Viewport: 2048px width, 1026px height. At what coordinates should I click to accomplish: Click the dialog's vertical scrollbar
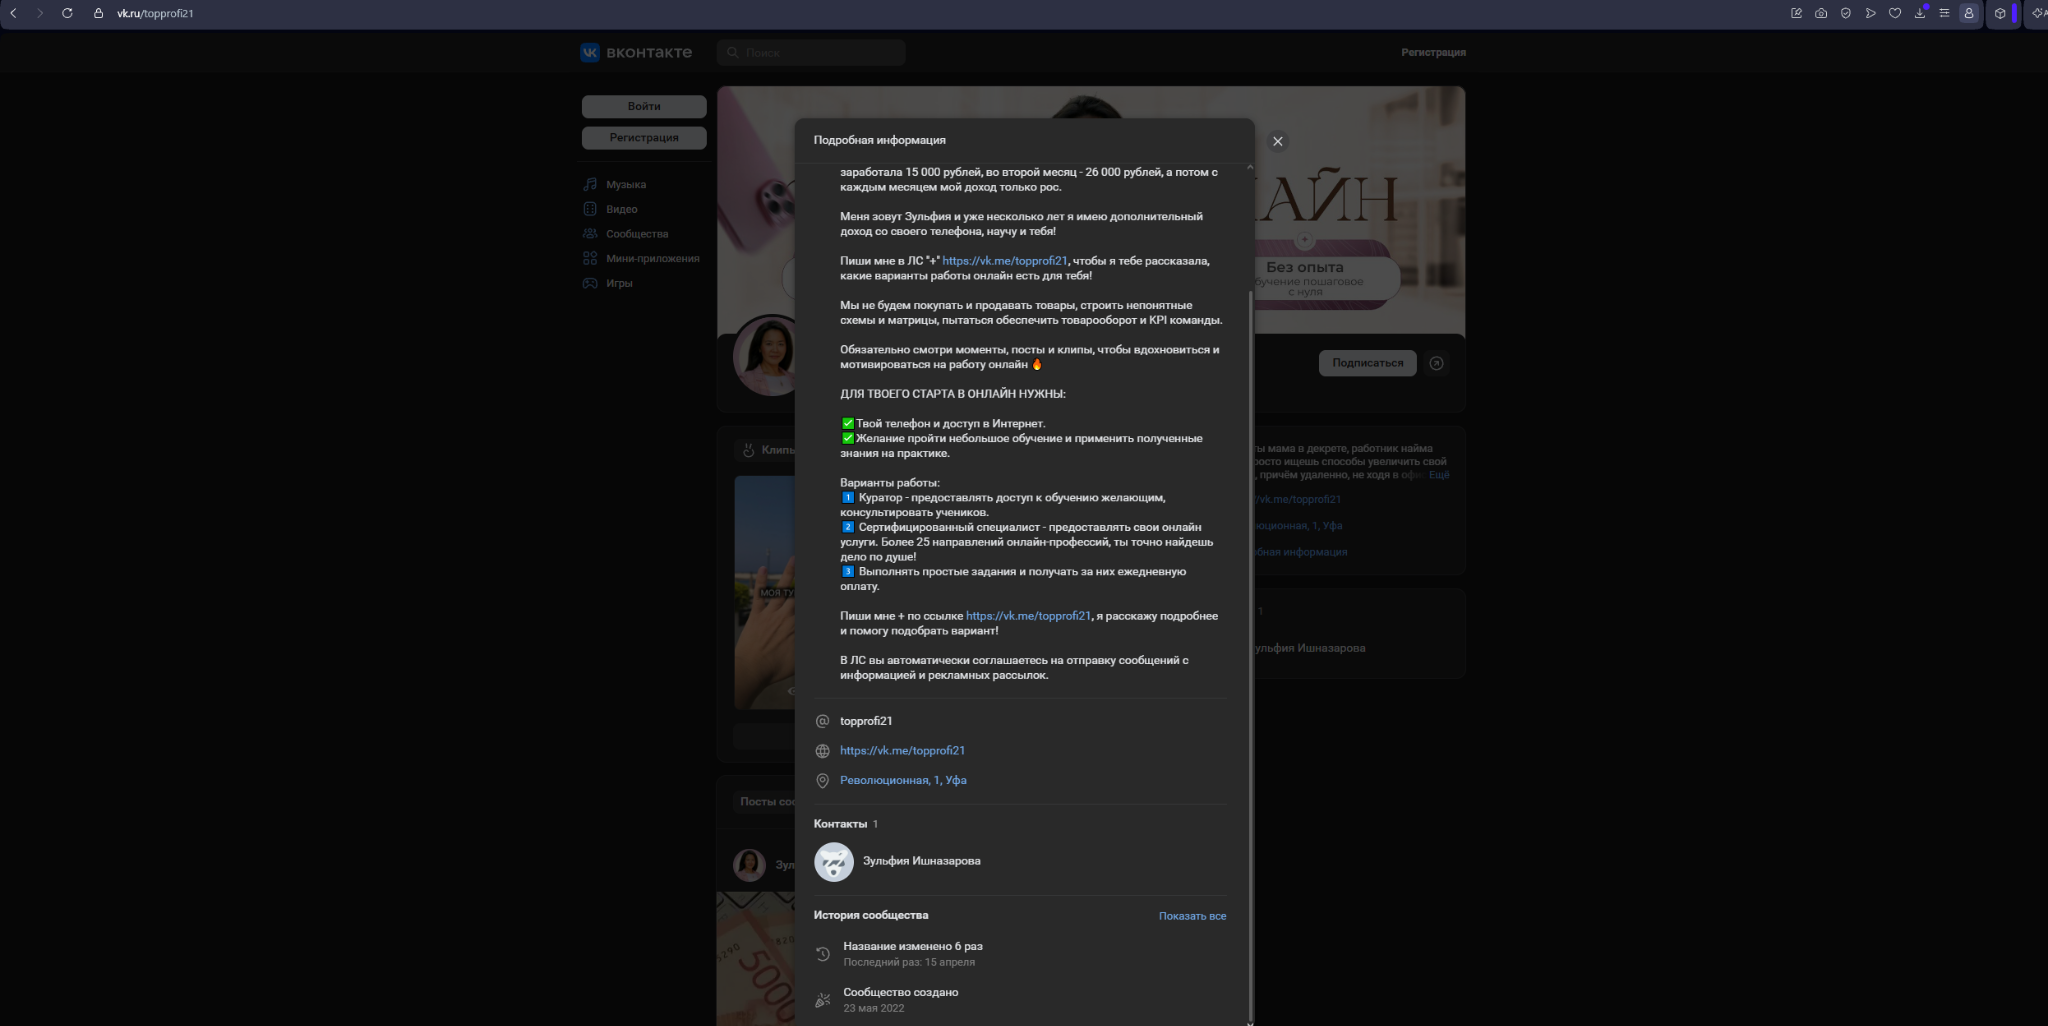[1249, 655]
